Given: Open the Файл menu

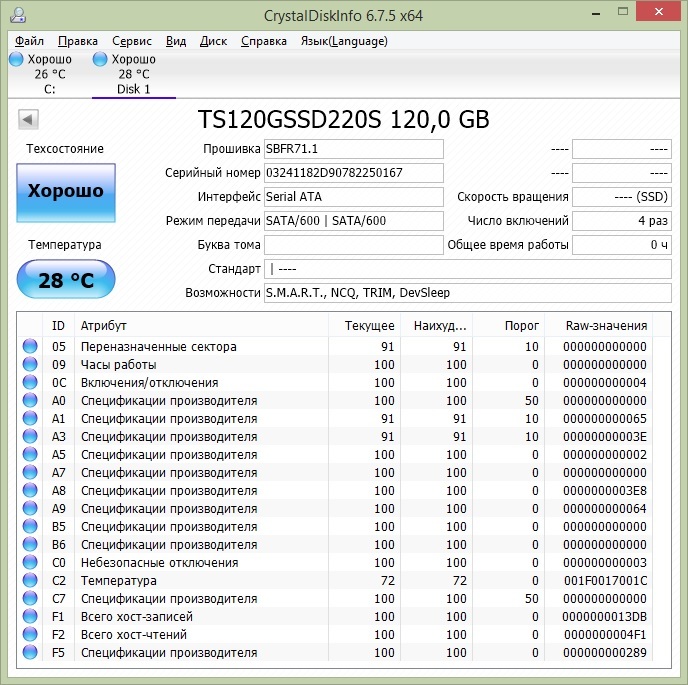Looking at the screenshot, I should tap(30, 41).
